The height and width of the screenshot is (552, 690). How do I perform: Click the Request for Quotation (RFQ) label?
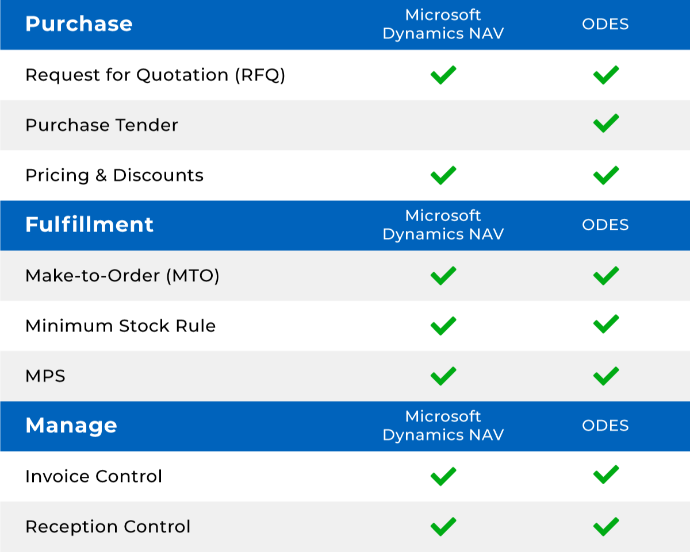pos(155,75)
